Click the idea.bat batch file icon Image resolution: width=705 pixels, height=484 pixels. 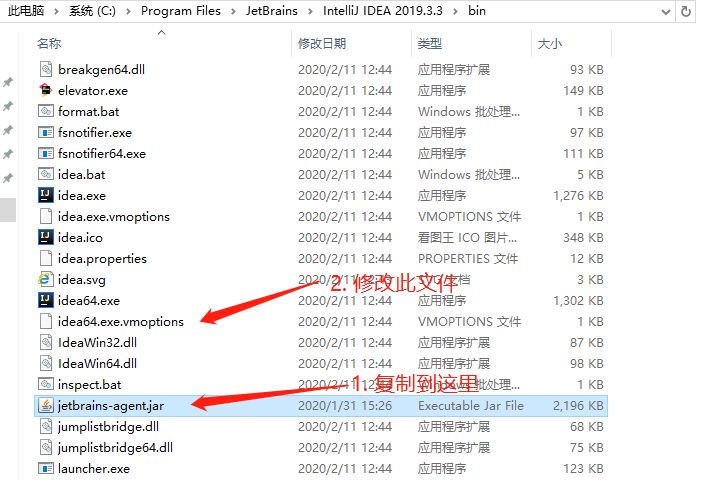tap(46, 174)
